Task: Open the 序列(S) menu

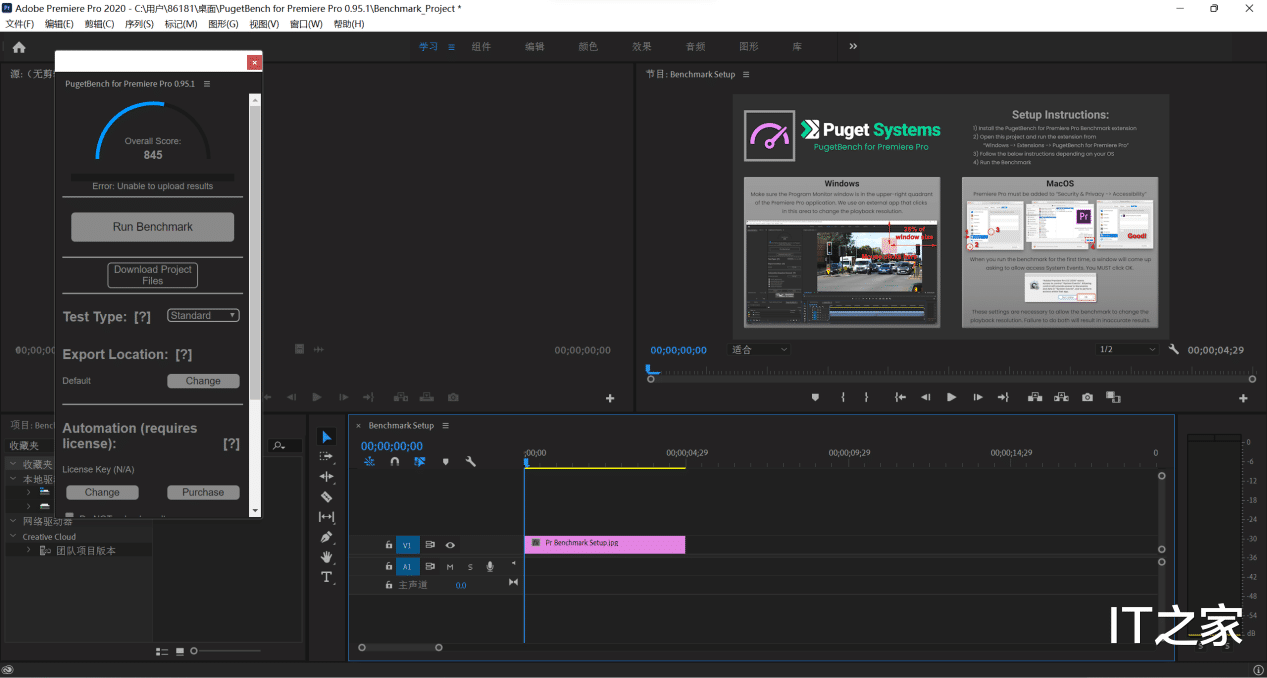Action: [139, 24]
